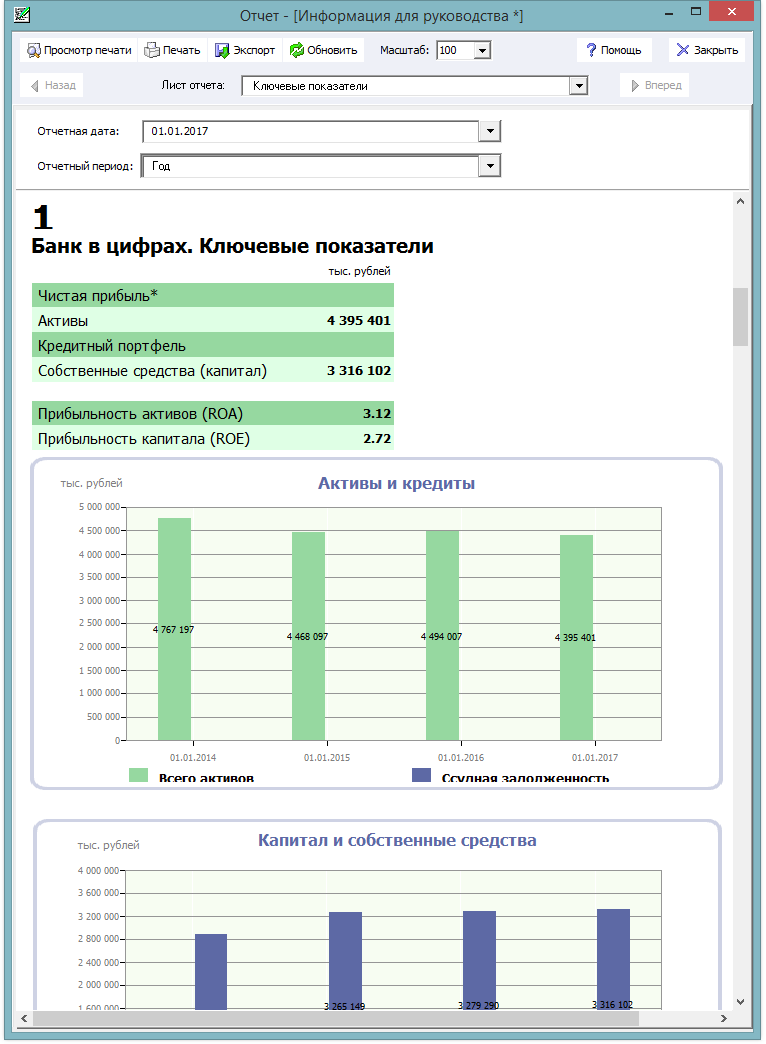
Task: Click the application icon in title bar
Action: (x=22, y=14)
